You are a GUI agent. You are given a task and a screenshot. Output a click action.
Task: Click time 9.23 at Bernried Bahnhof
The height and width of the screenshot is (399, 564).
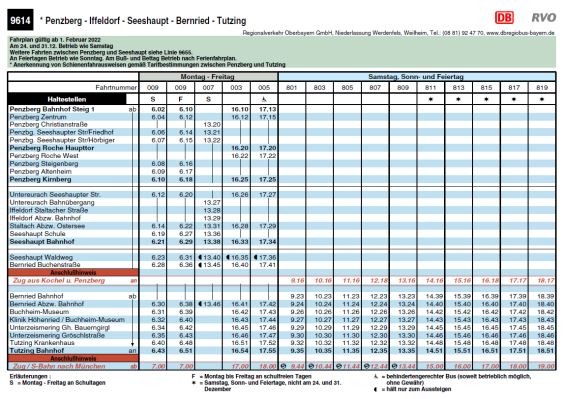point(297,296)
